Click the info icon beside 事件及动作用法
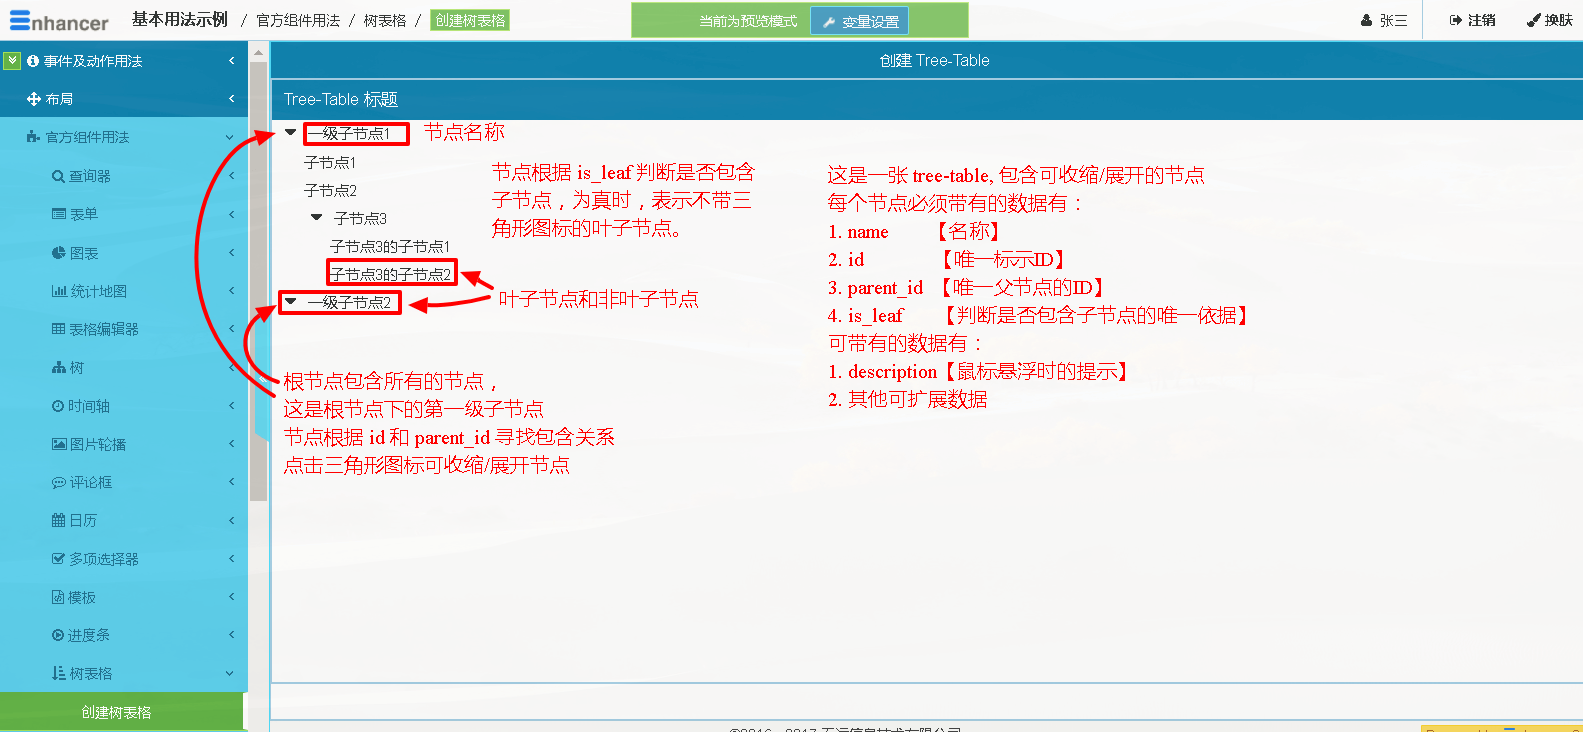 pyautogui.click(x=33, y=61)
